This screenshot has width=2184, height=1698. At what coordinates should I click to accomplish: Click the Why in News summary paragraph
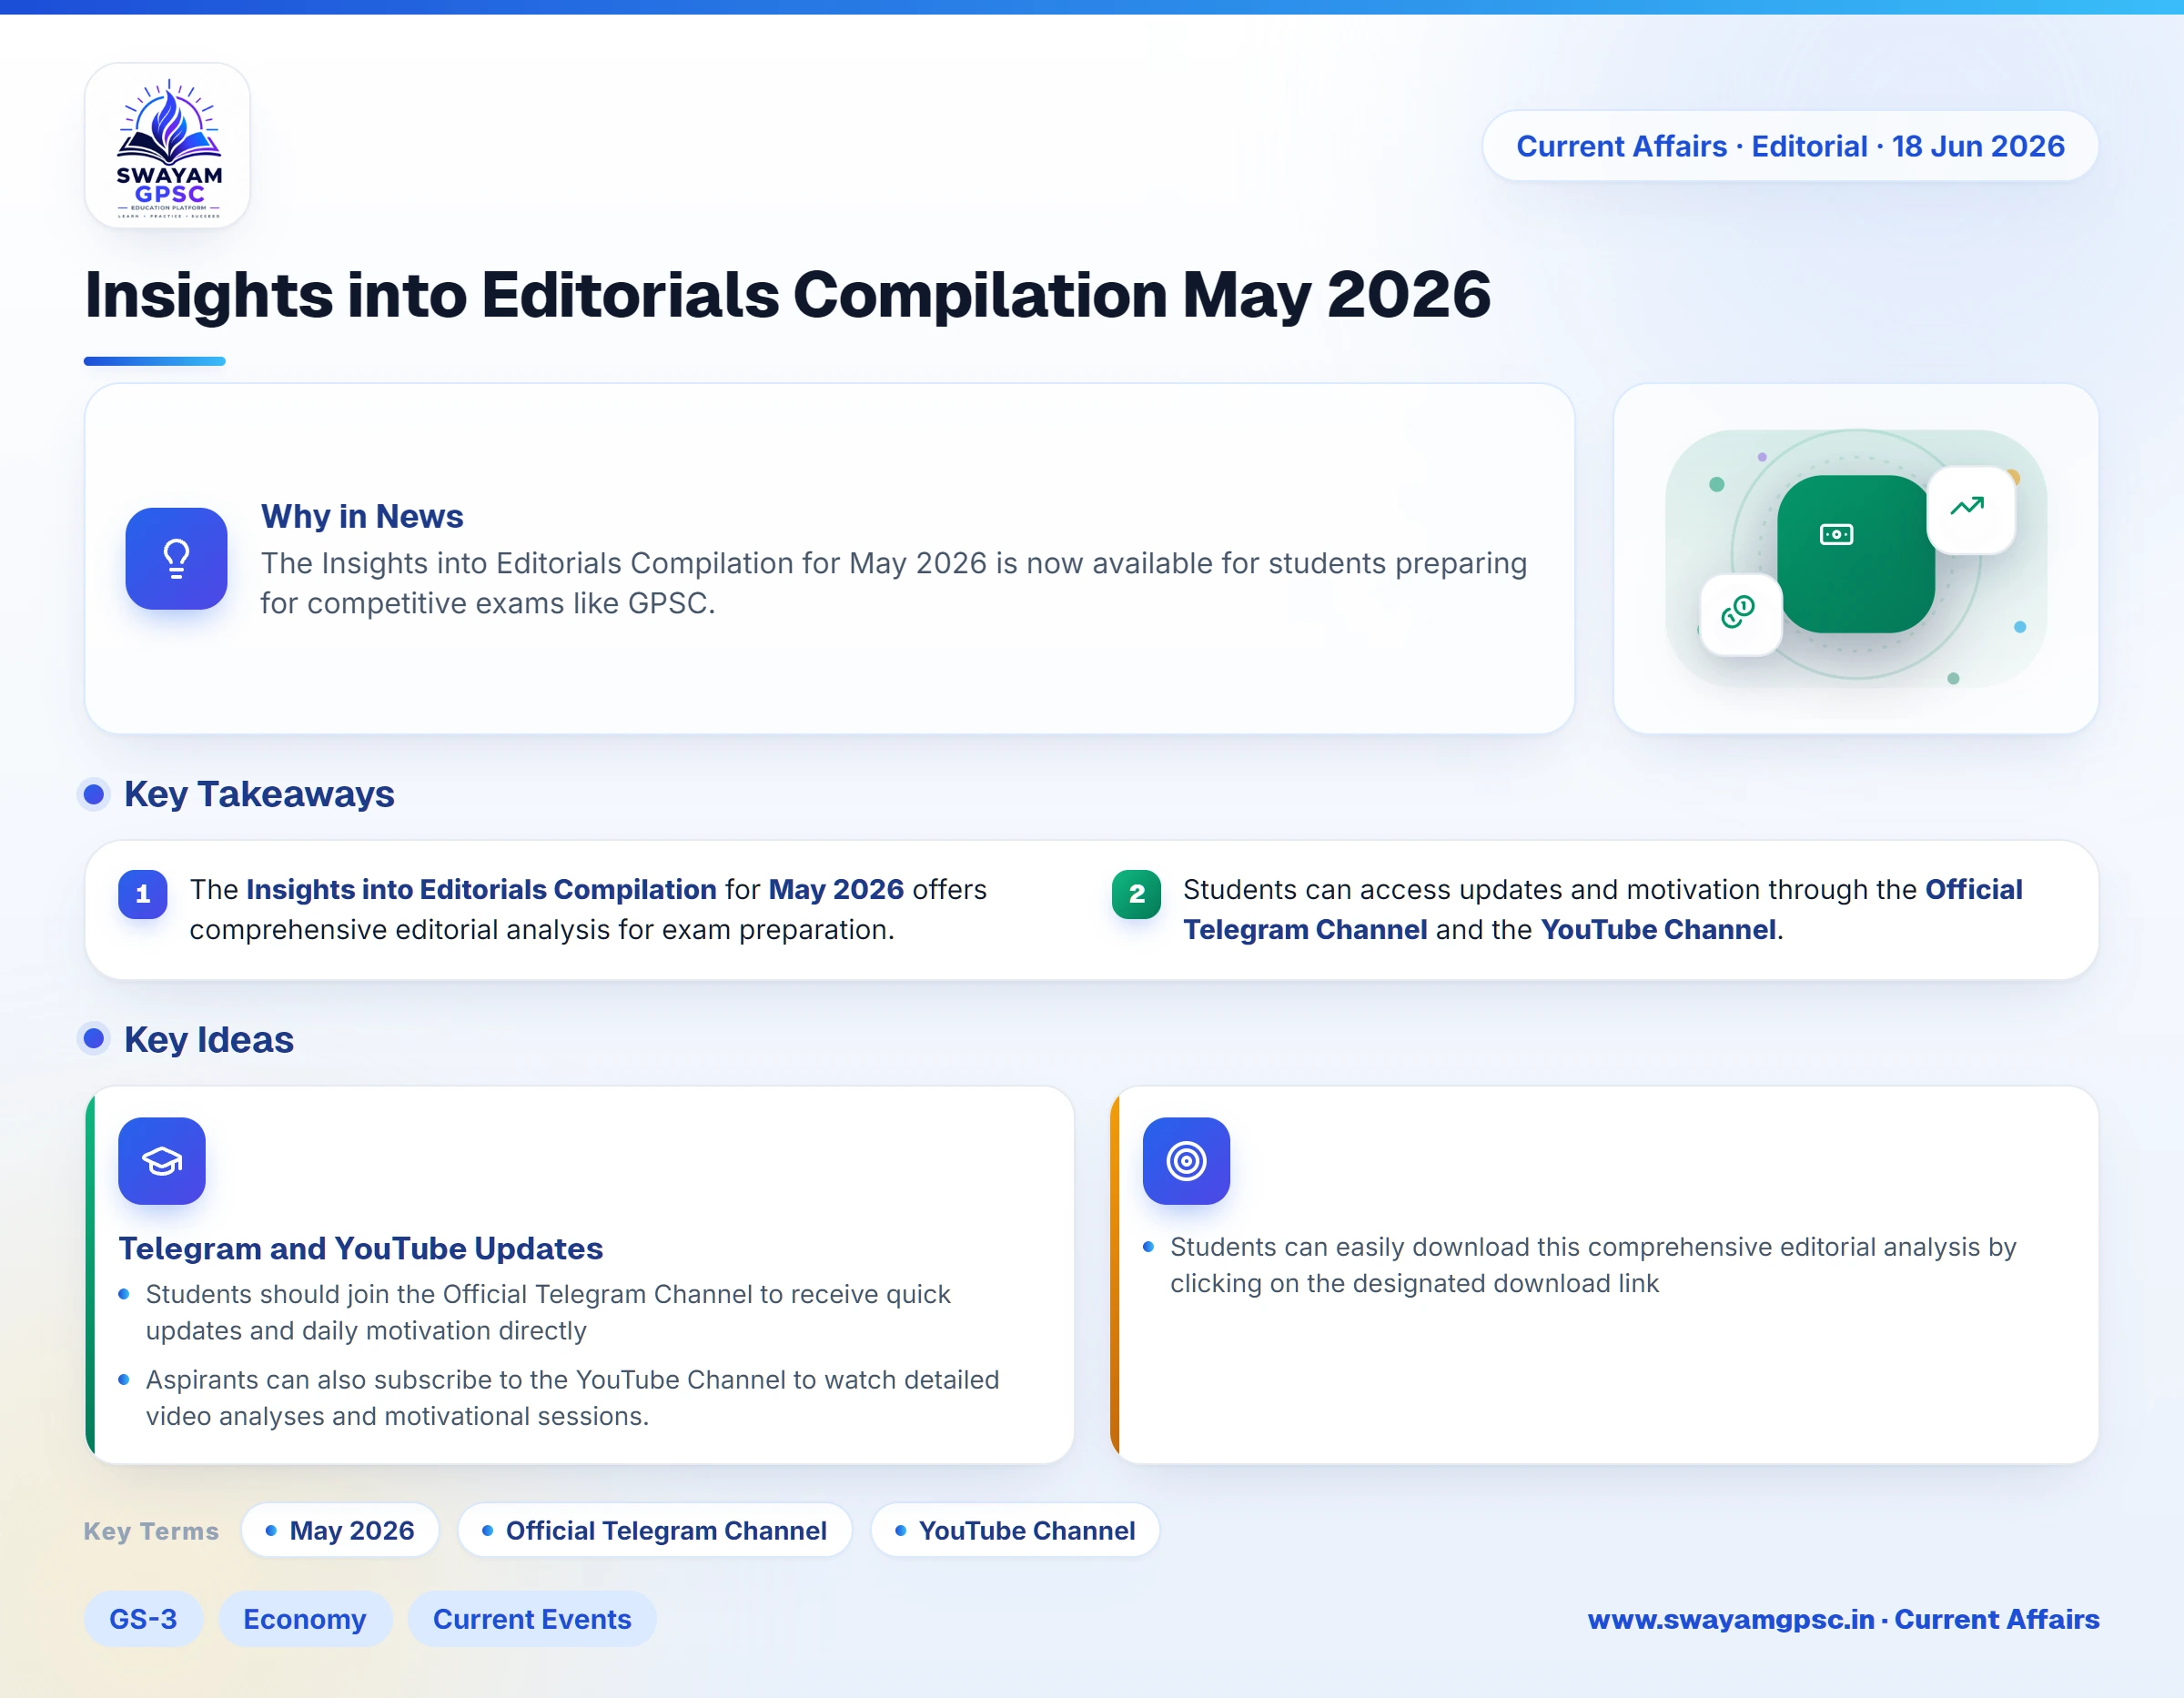894,583
